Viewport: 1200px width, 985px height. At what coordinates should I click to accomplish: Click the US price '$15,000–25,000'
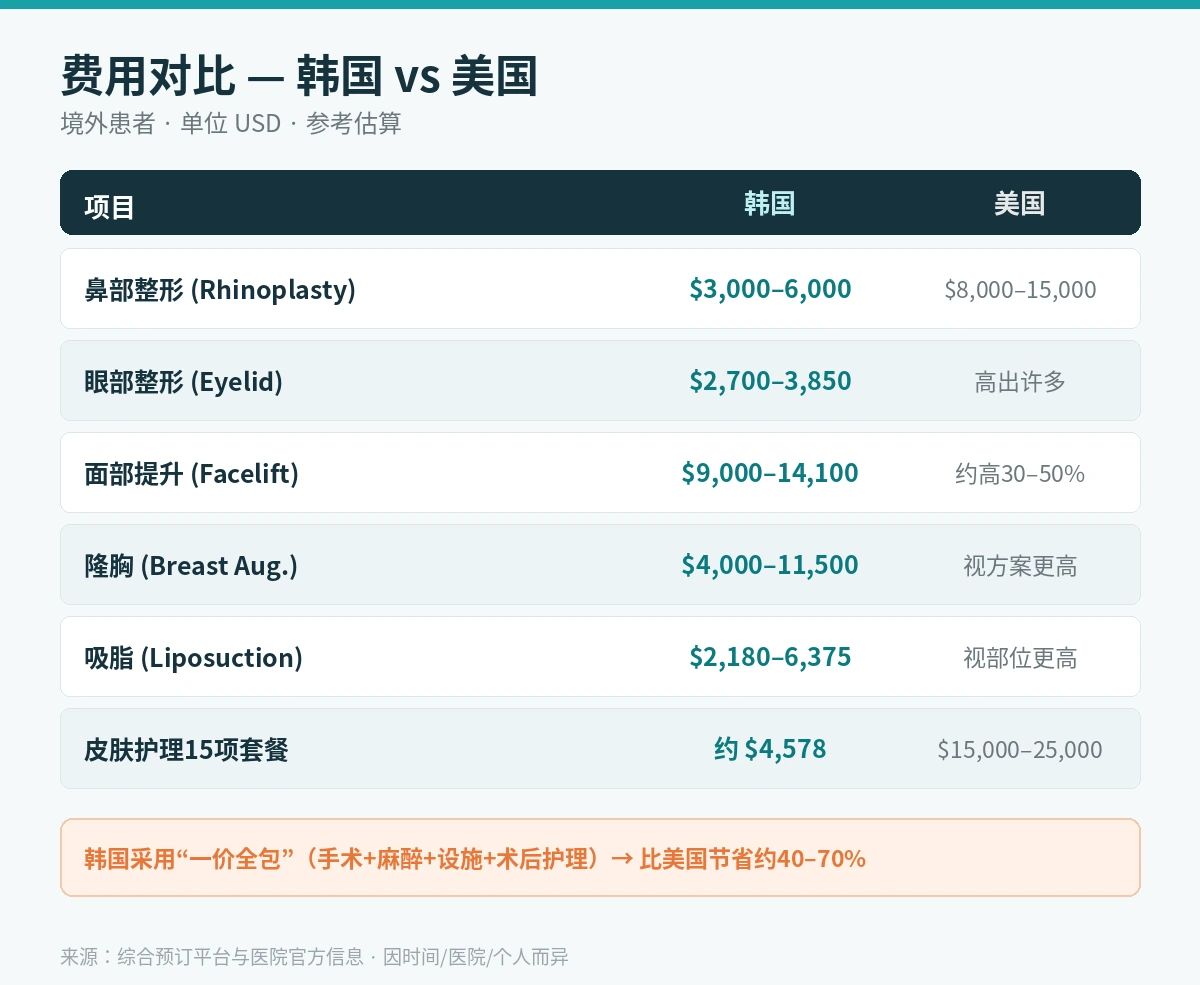click(1020, 750)
